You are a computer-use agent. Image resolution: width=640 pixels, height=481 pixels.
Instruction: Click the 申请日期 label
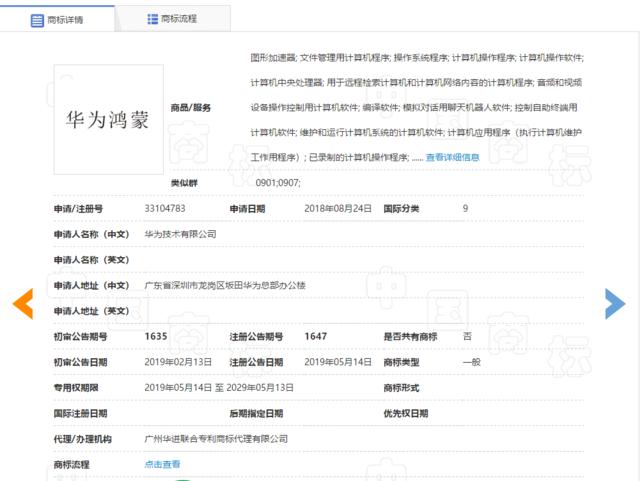247,209
